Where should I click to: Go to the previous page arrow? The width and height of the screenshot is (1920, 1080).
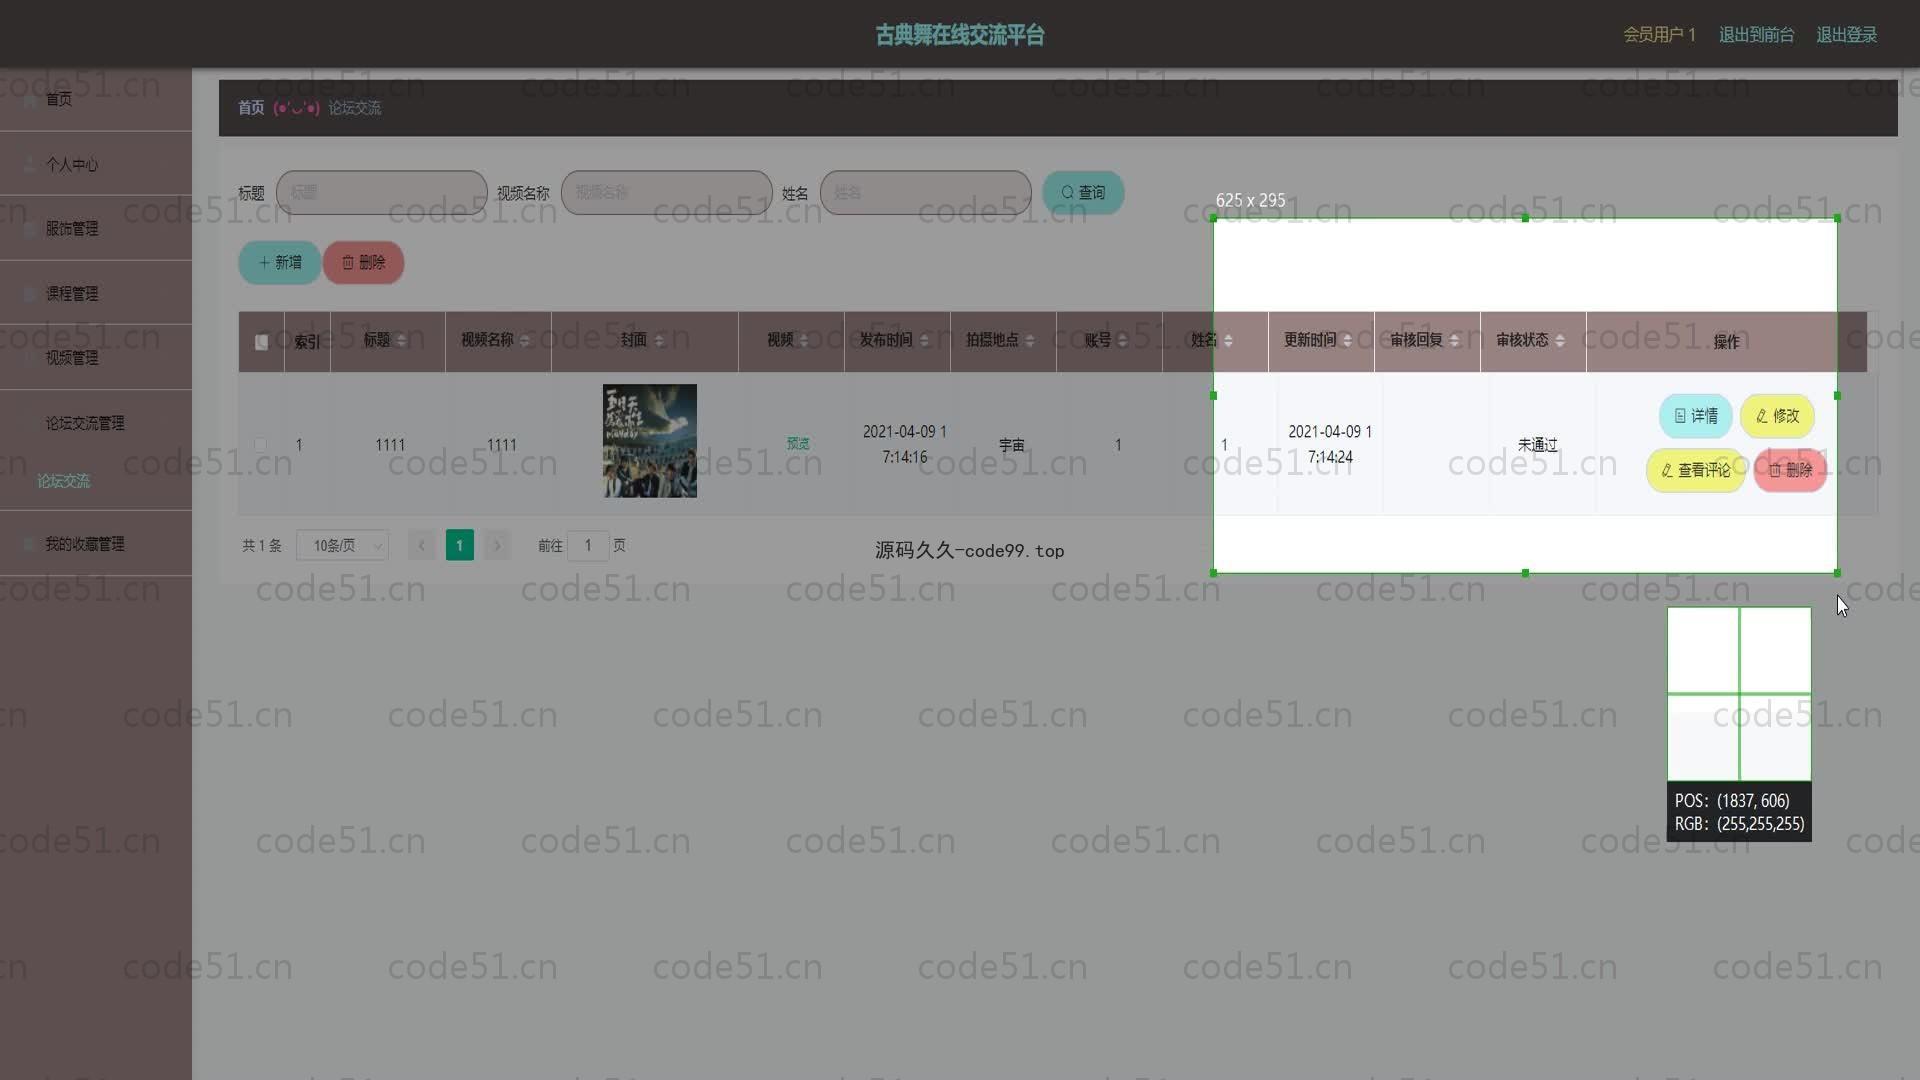(422, 545)
